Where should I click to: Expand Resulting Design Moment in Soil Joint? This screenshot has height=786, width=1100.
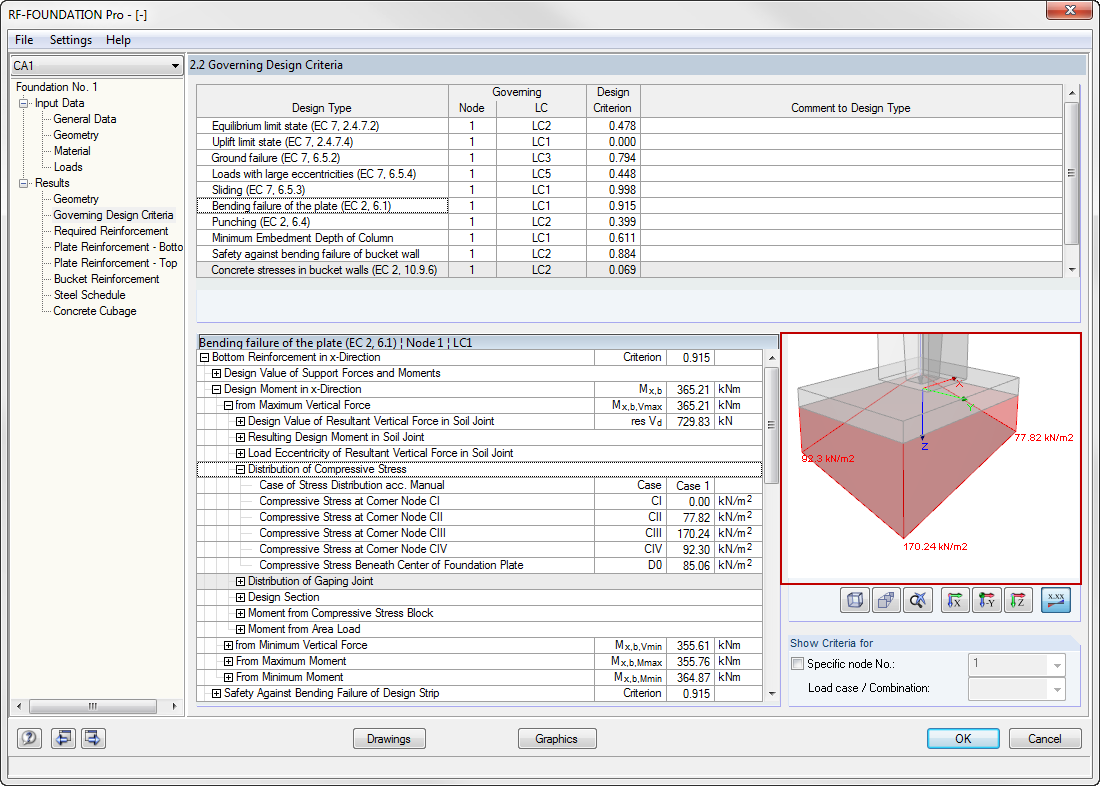tap(241, 437)
